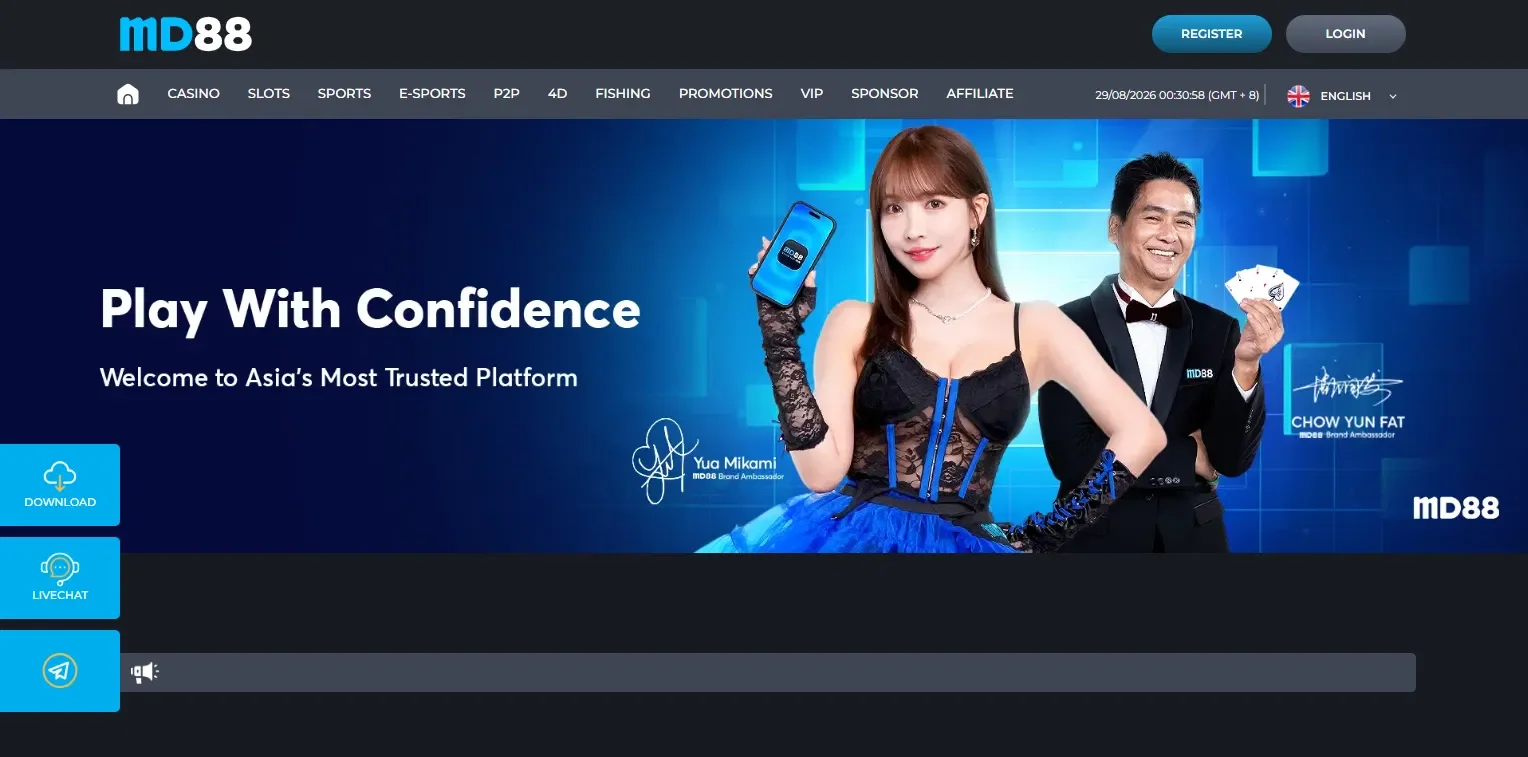This screenshot has width=1528, height=757.
Task: Click the Play With Confidence banner heading
Action: [x=370, y=310]
